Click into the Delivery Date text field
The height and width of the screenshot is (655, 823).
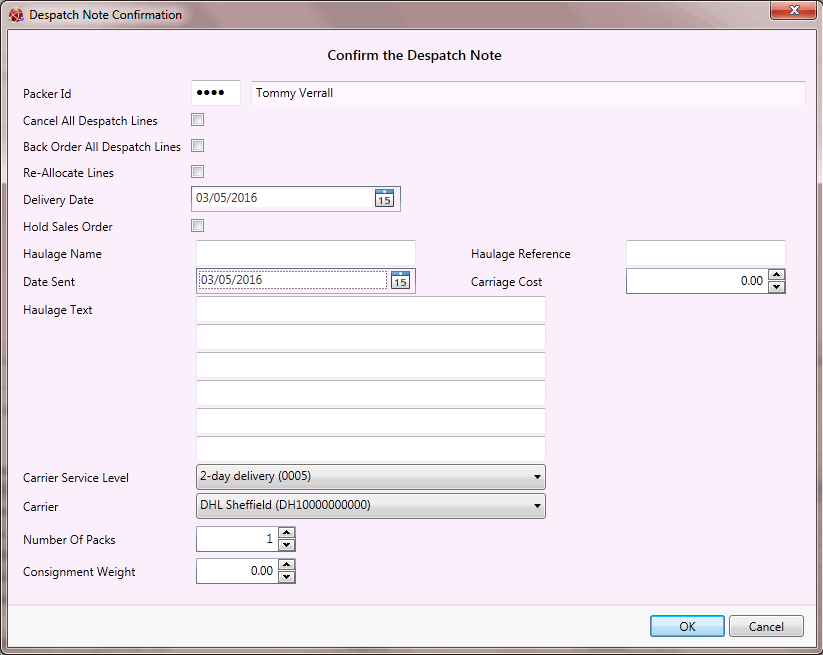(x=283, y=198)
